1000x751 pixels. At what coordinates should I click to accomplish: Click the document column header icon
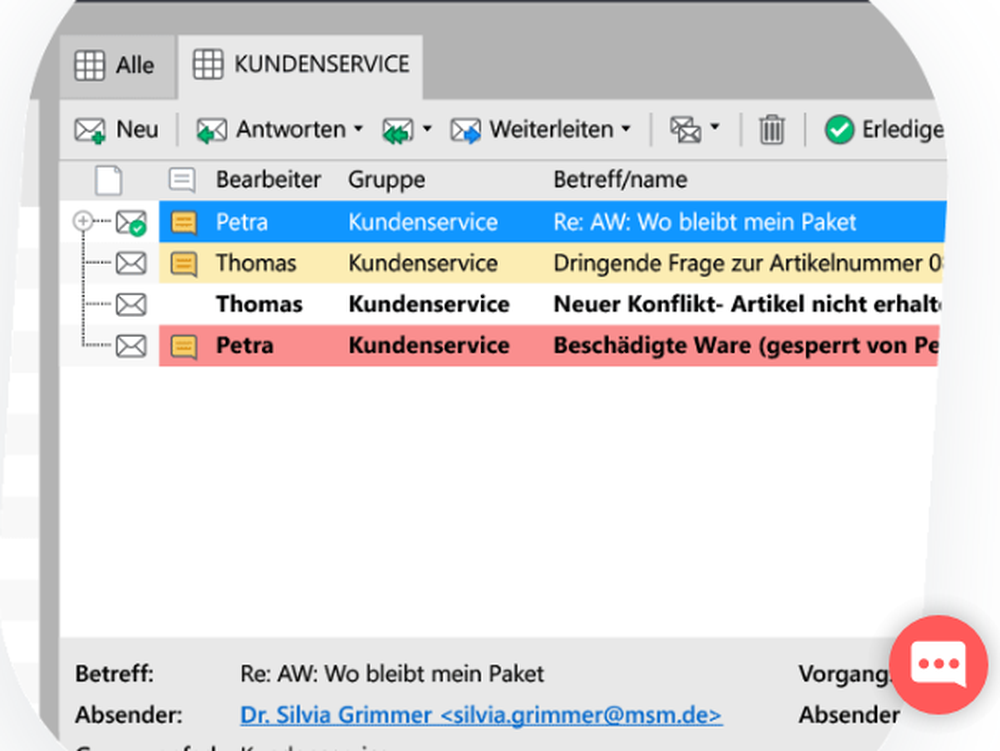108,180
